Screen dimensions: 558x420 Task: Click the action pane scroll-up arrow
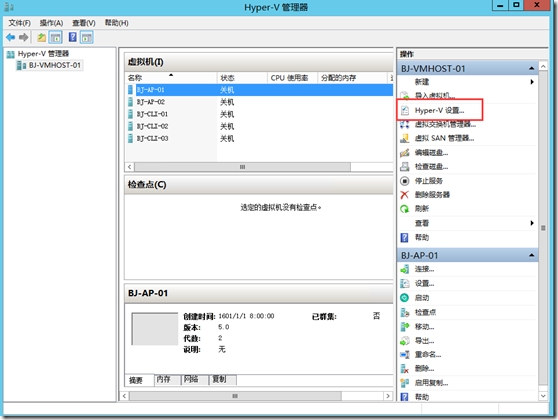pyautogui.click(x=543, y=66)
